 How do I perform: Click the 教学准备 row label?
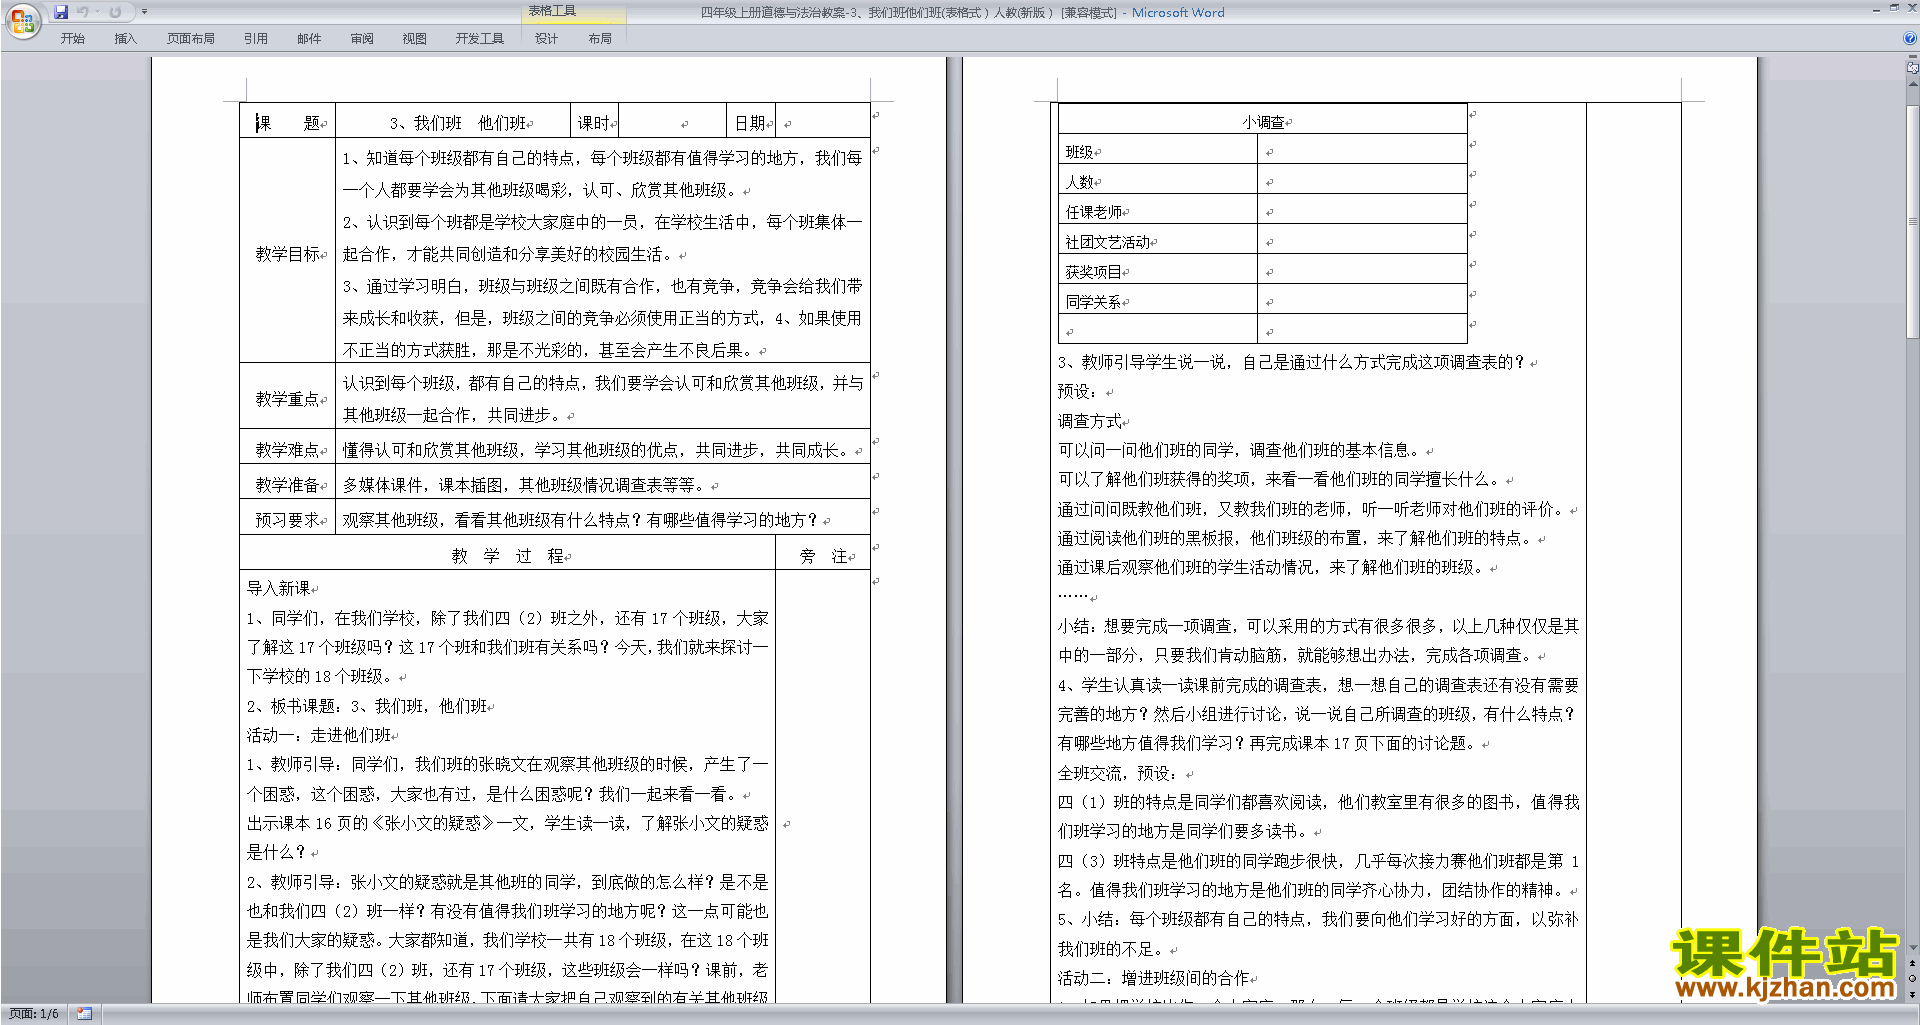pyautogui.click(x=290, y=485)
